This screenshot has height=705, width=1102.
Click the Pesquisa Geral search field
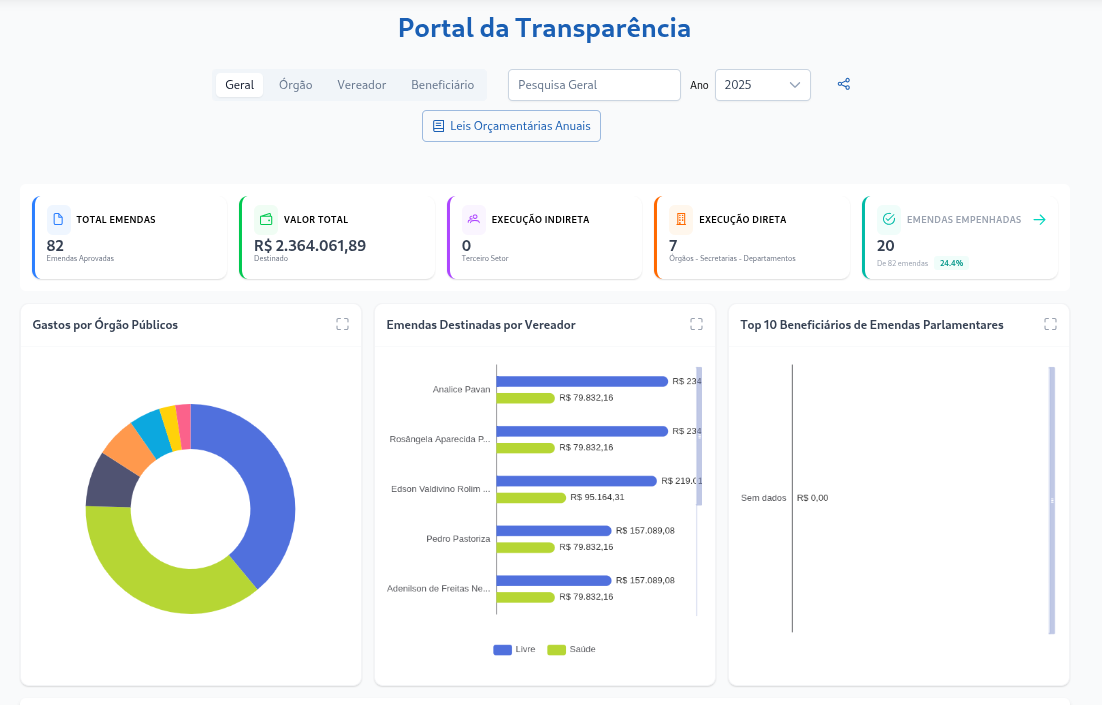tap(594, 85)
